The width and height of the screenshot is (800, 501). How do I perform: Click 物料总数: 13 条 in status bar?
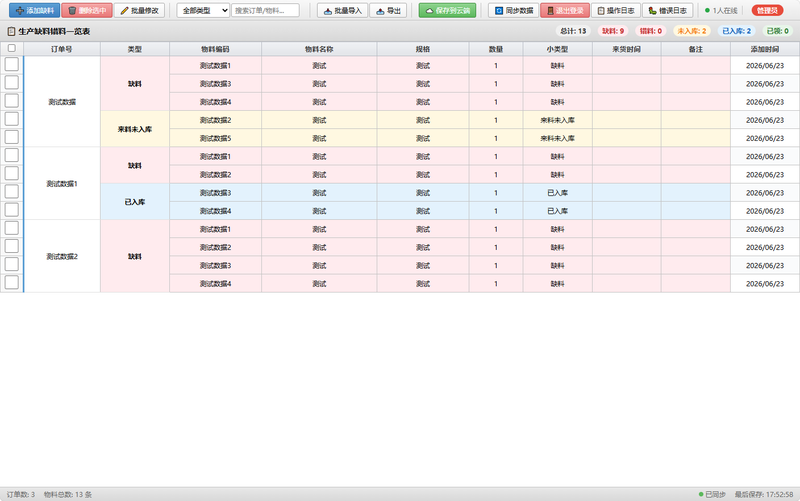click(68, 494)
